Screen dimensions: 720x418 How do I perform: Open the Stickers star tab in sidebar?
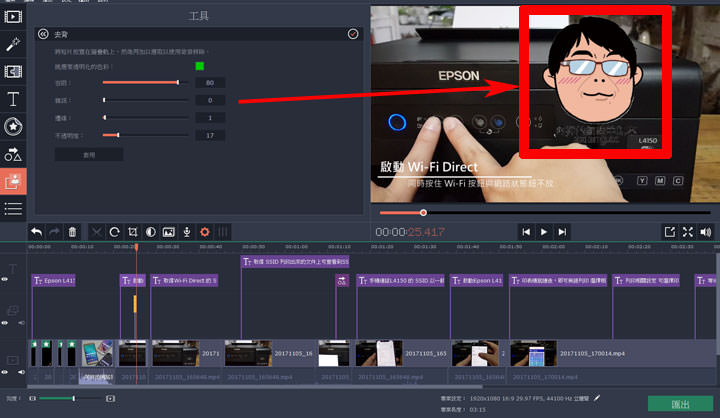[x=13, y=126]
